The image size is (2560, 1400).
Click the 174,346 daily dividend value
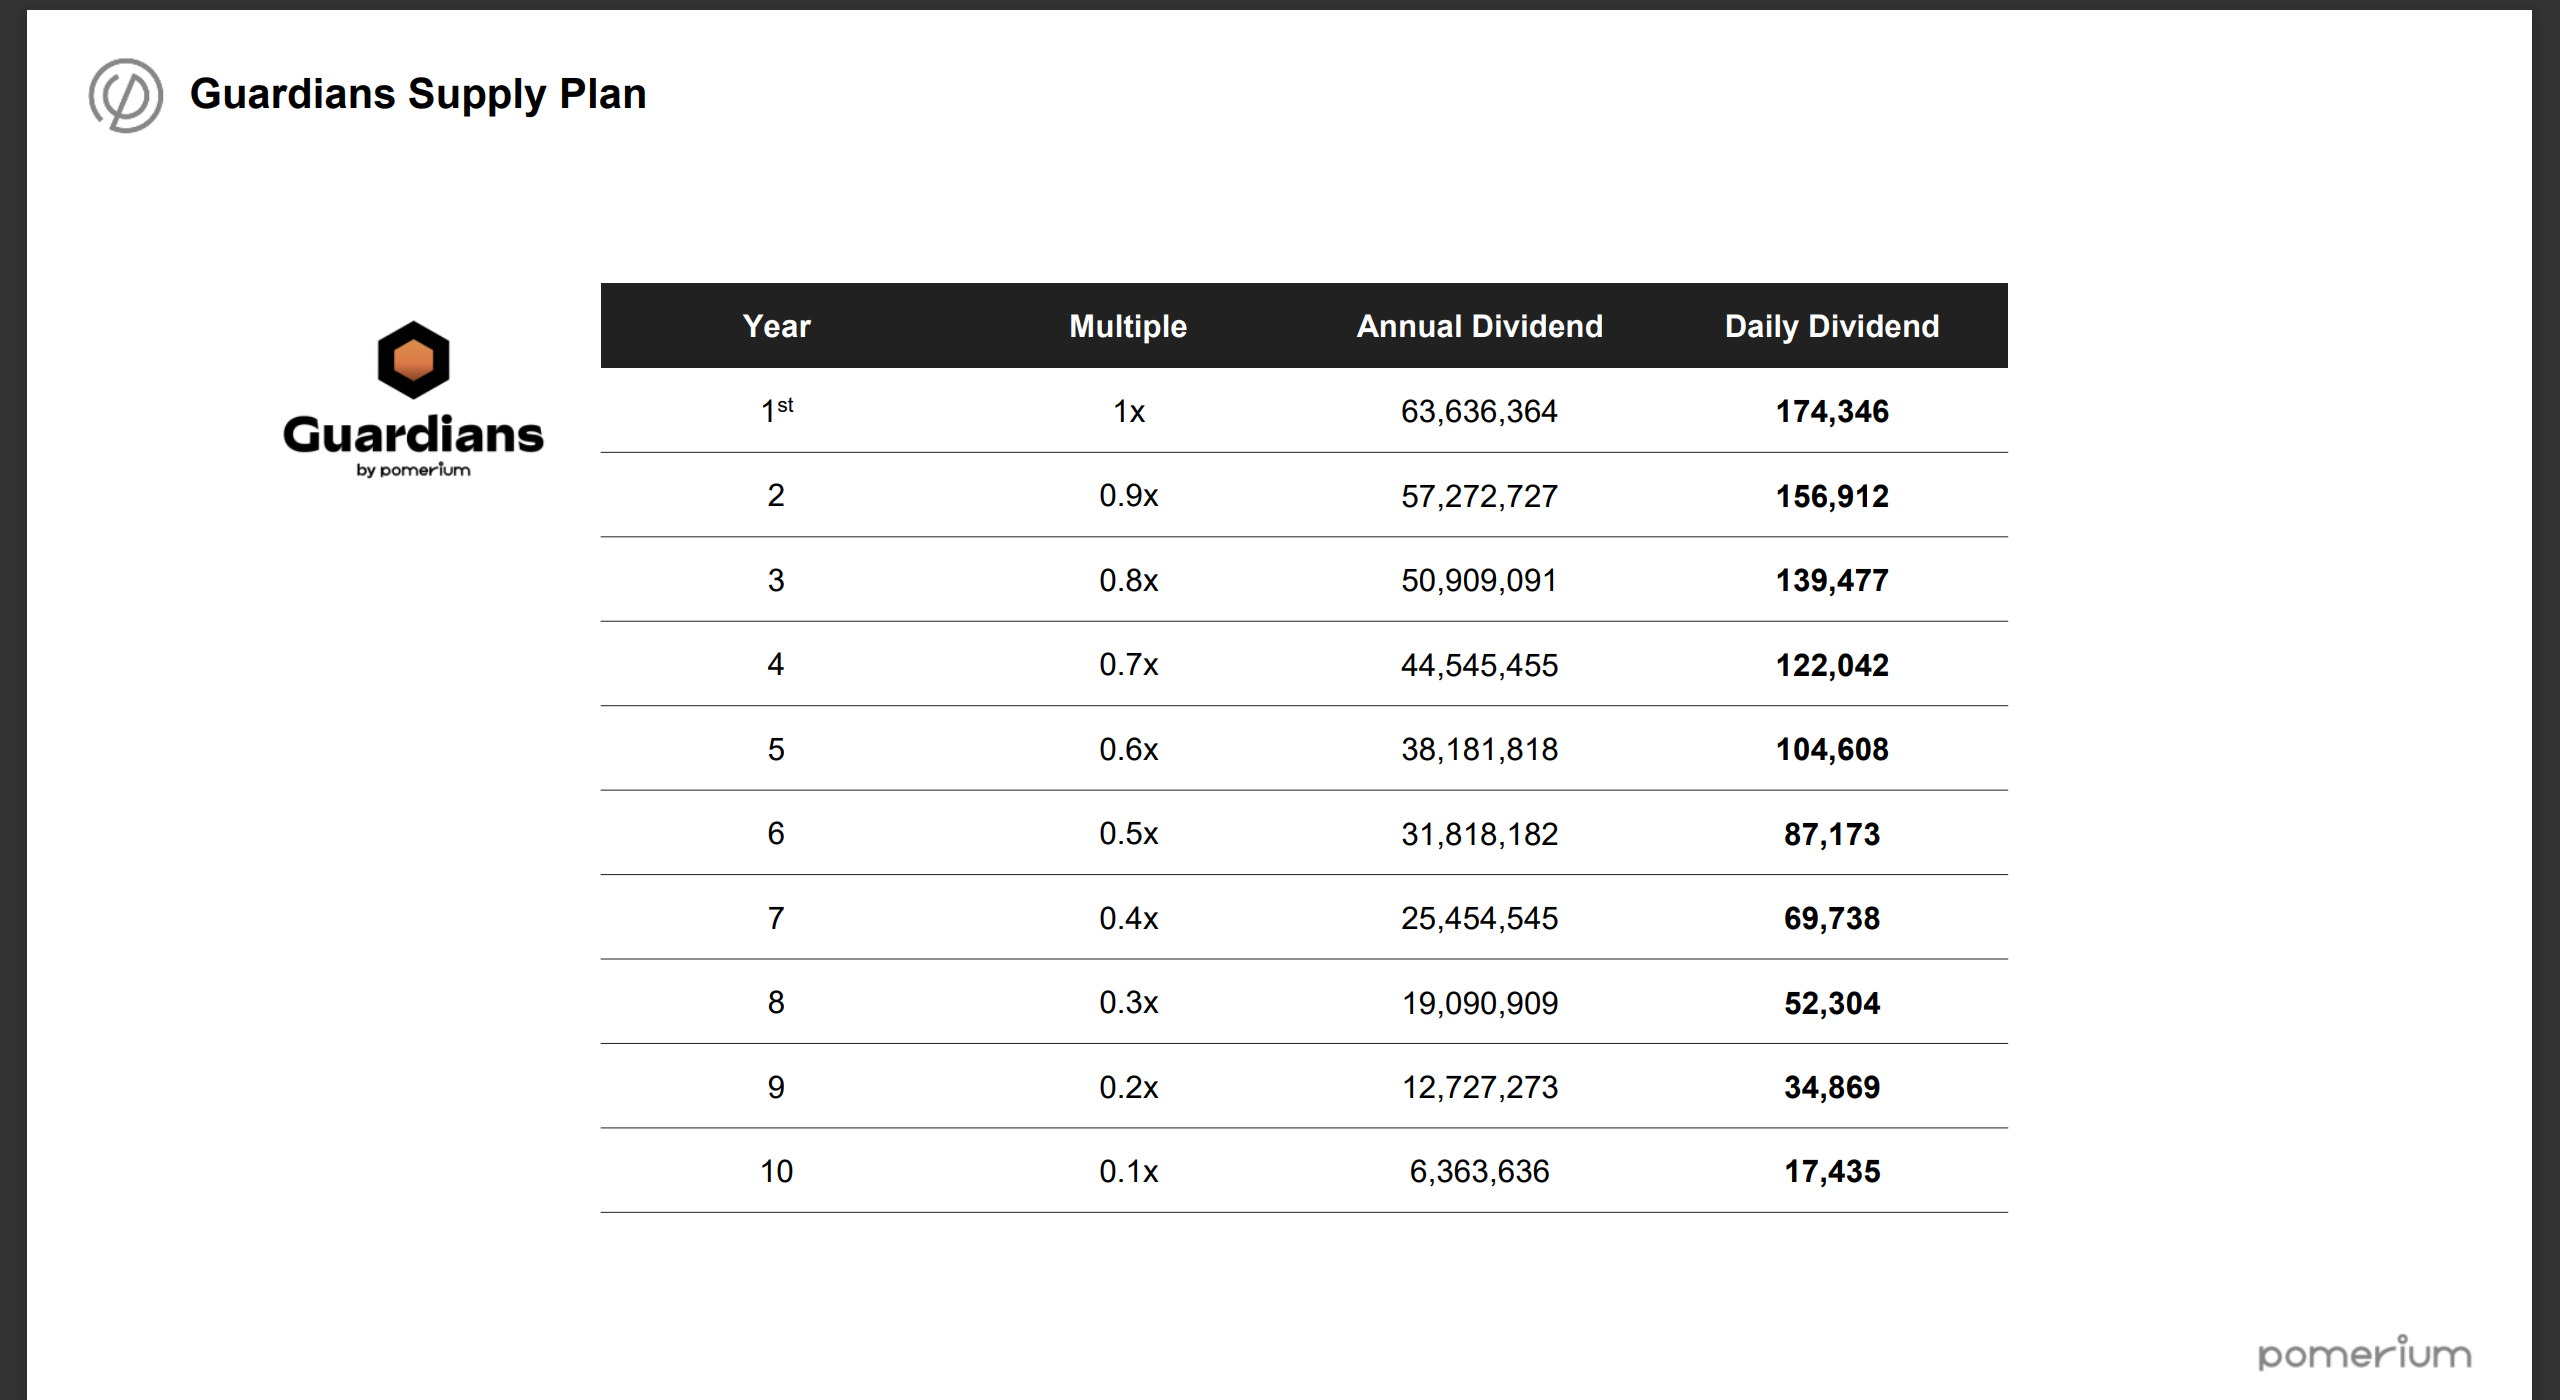click(1831, 411)
